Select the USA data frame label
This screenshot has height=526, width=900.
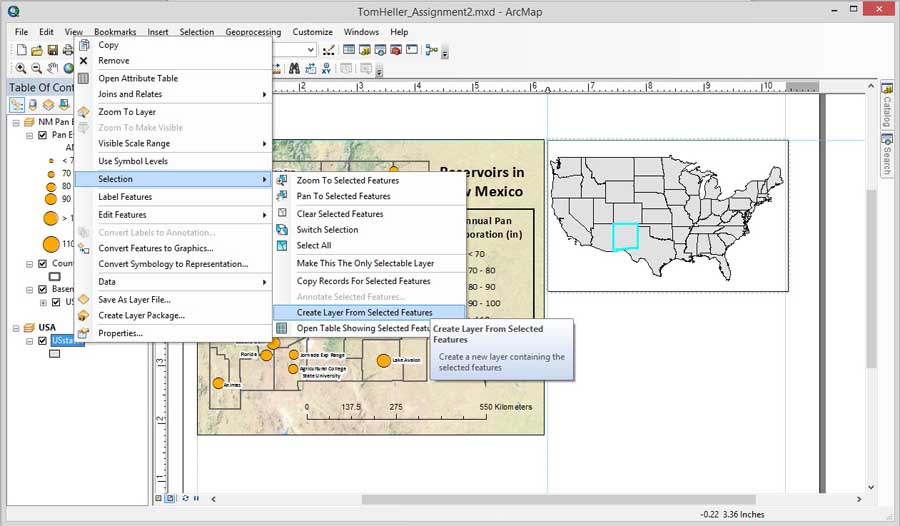tap(47, 327)
